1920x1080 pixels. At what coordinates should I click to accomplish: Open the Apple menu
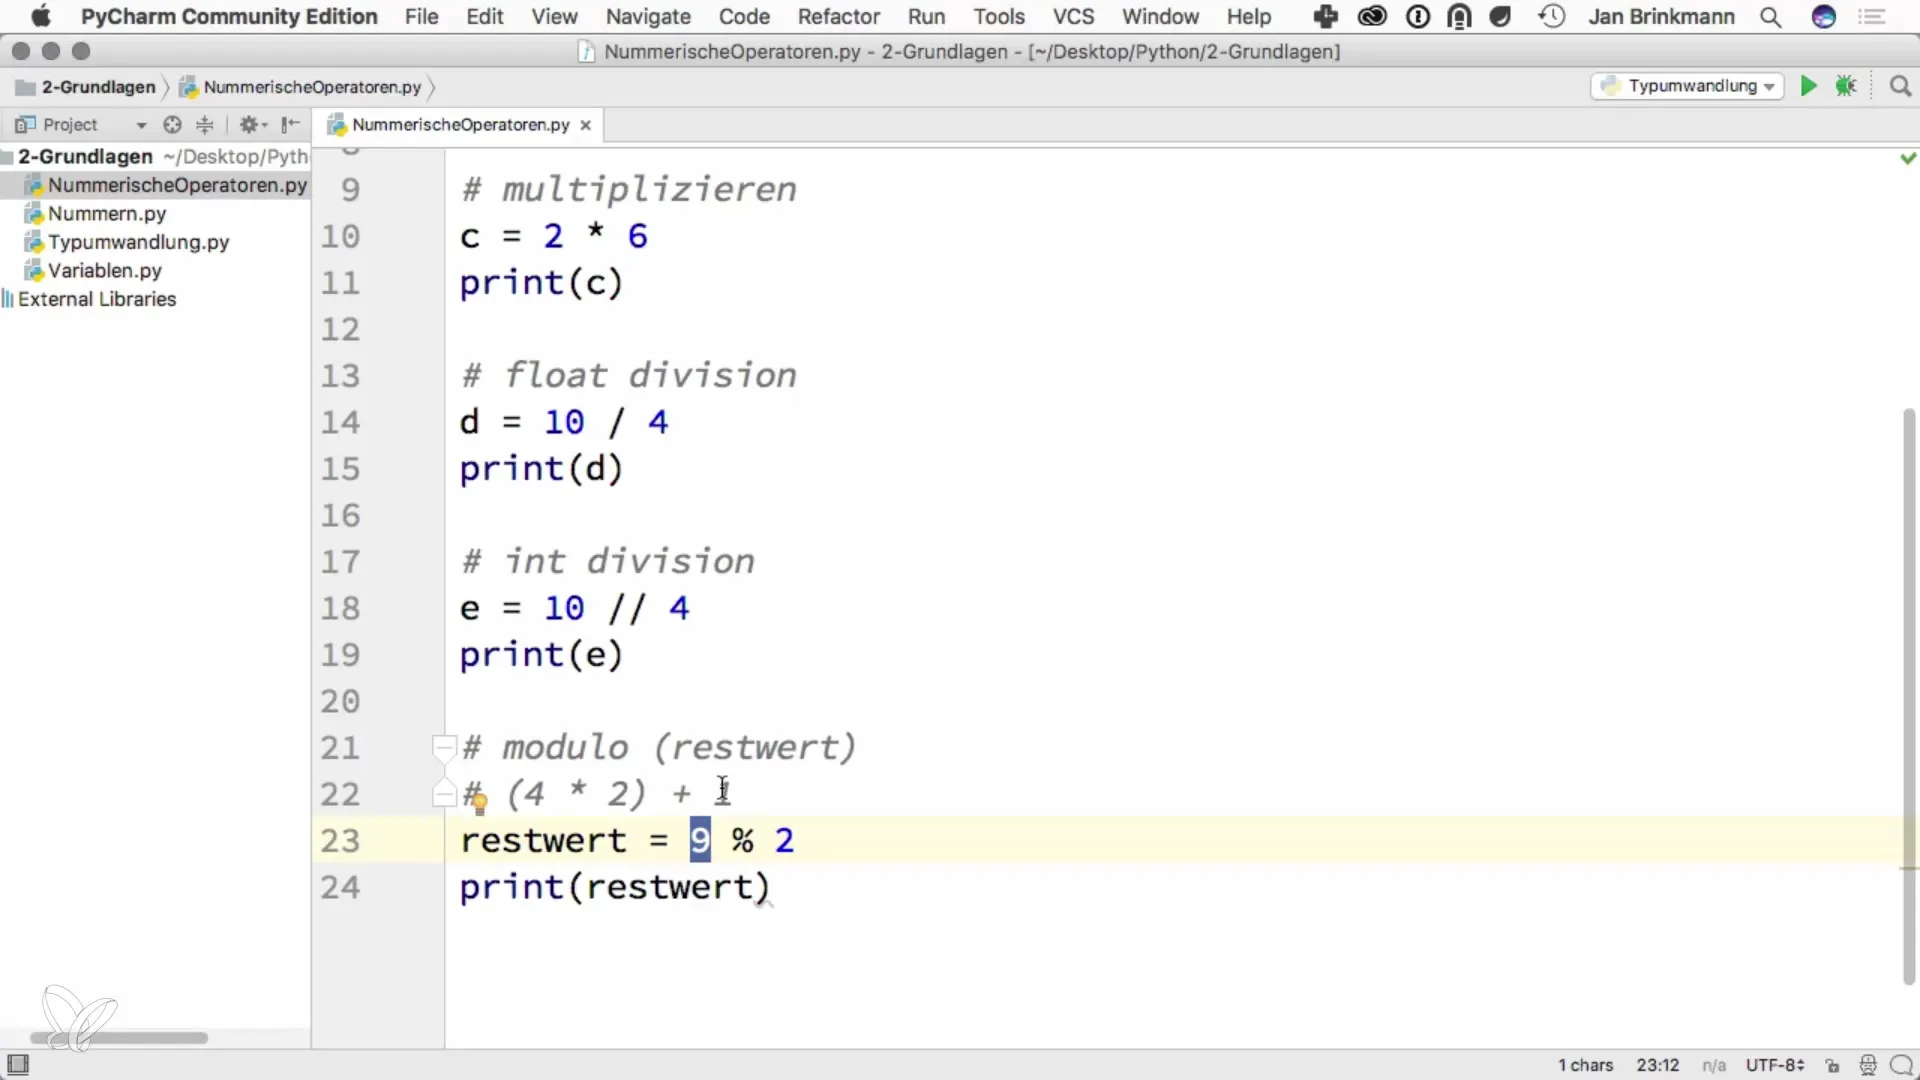[40, 16]
